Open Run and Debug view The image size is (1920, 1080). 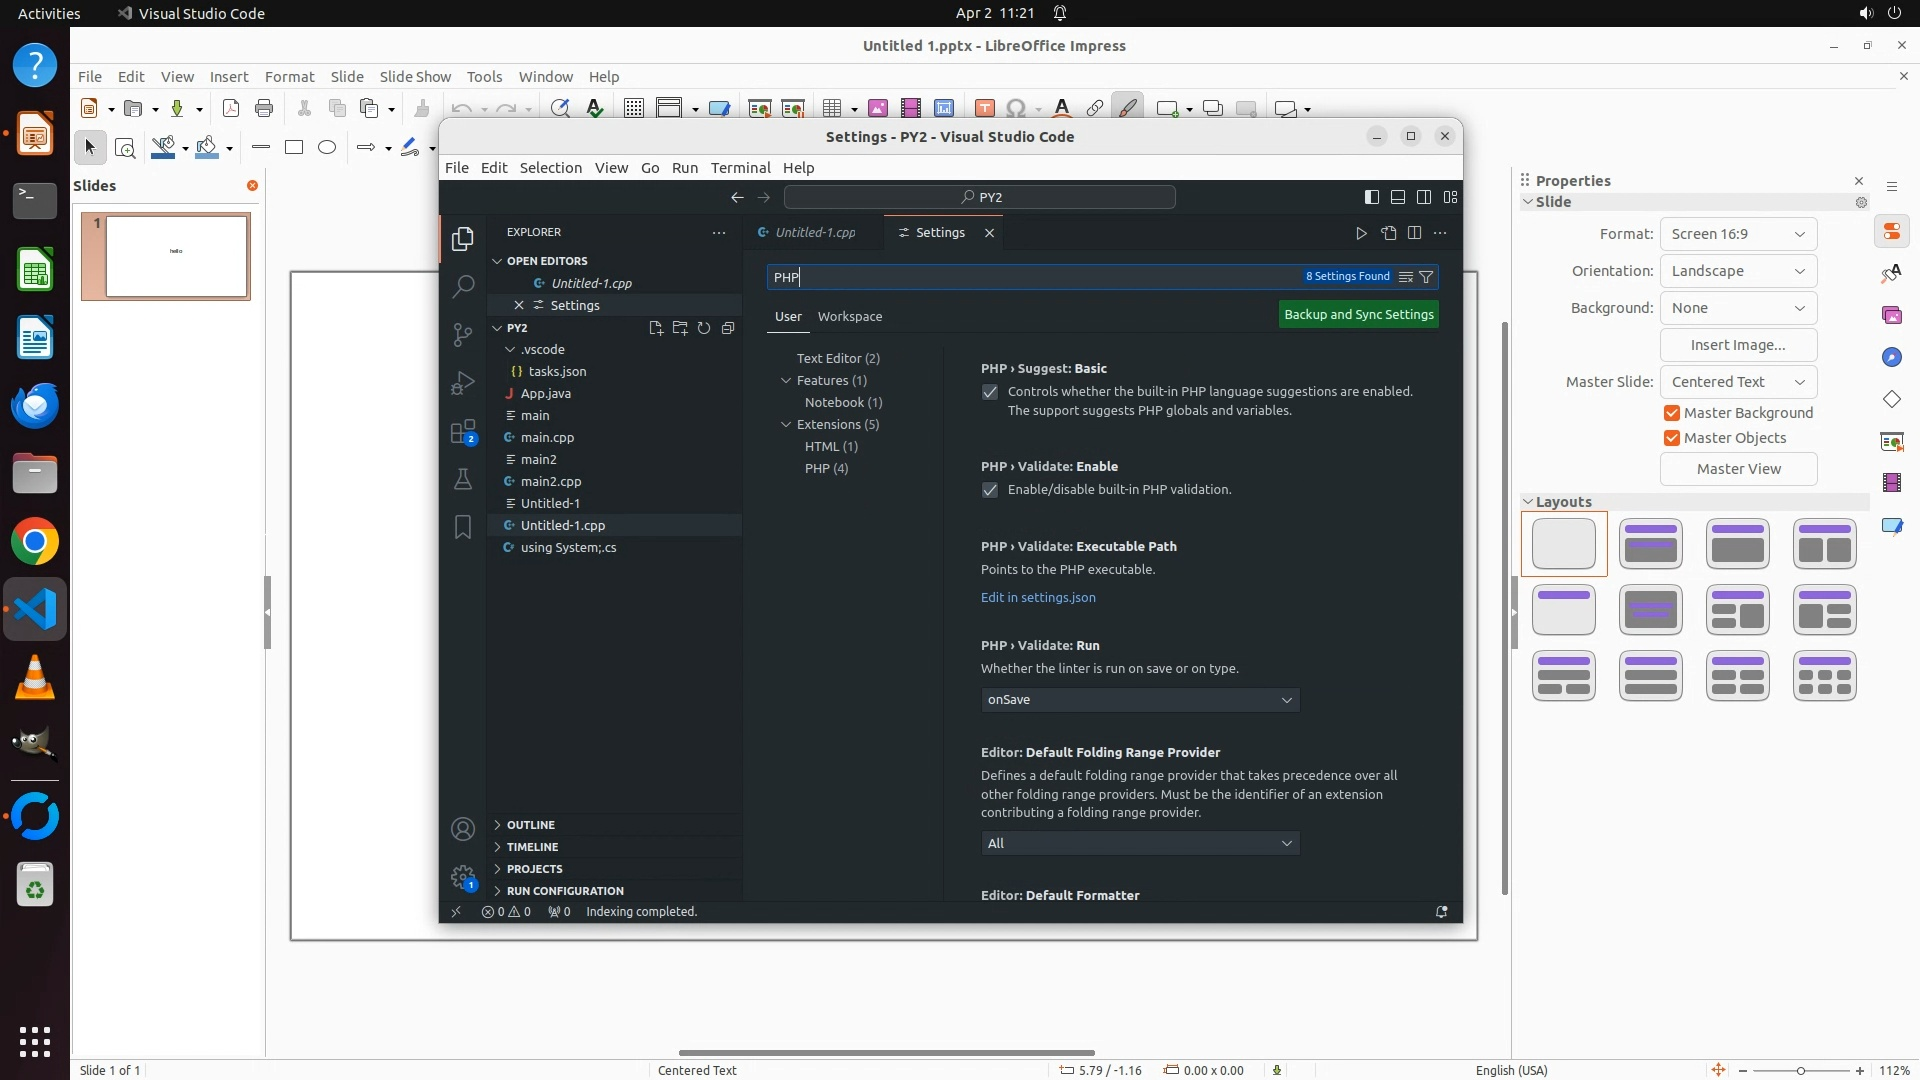coord(462,383)
